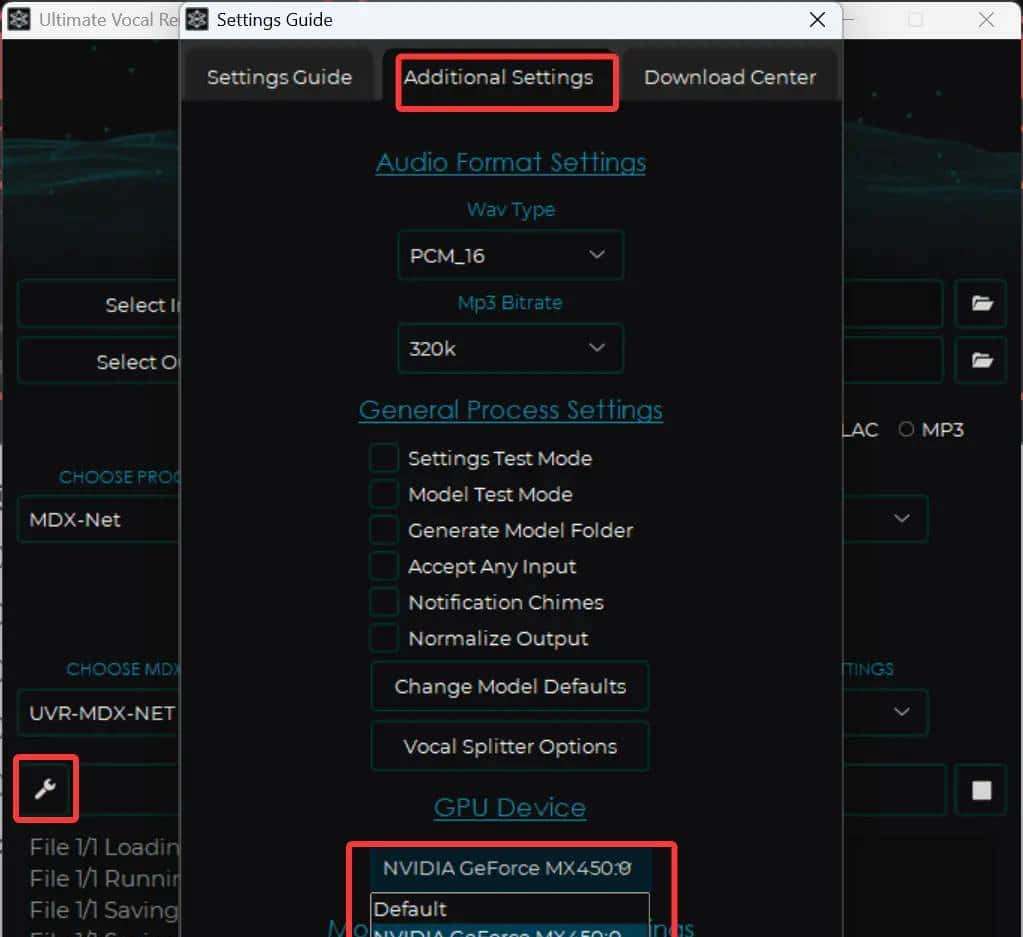Open Vocal Splitter Options
Image resolution: width=1023 pixels, height=937 pixels.
tap(510, 747)
